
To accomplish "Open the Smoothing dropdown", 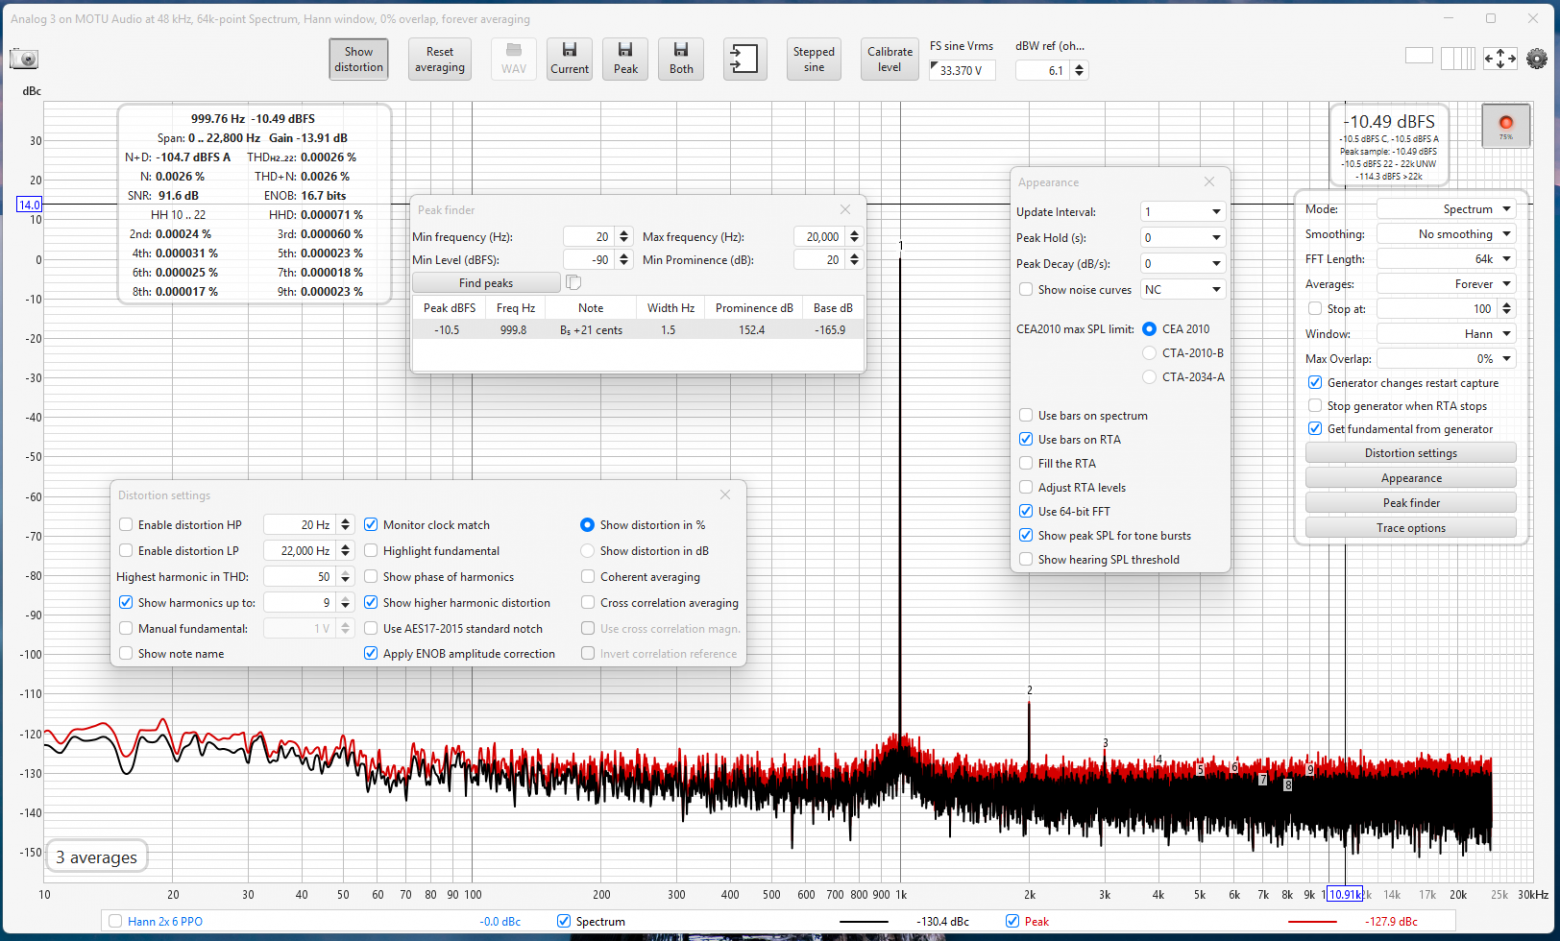I will click(1446, 234).
